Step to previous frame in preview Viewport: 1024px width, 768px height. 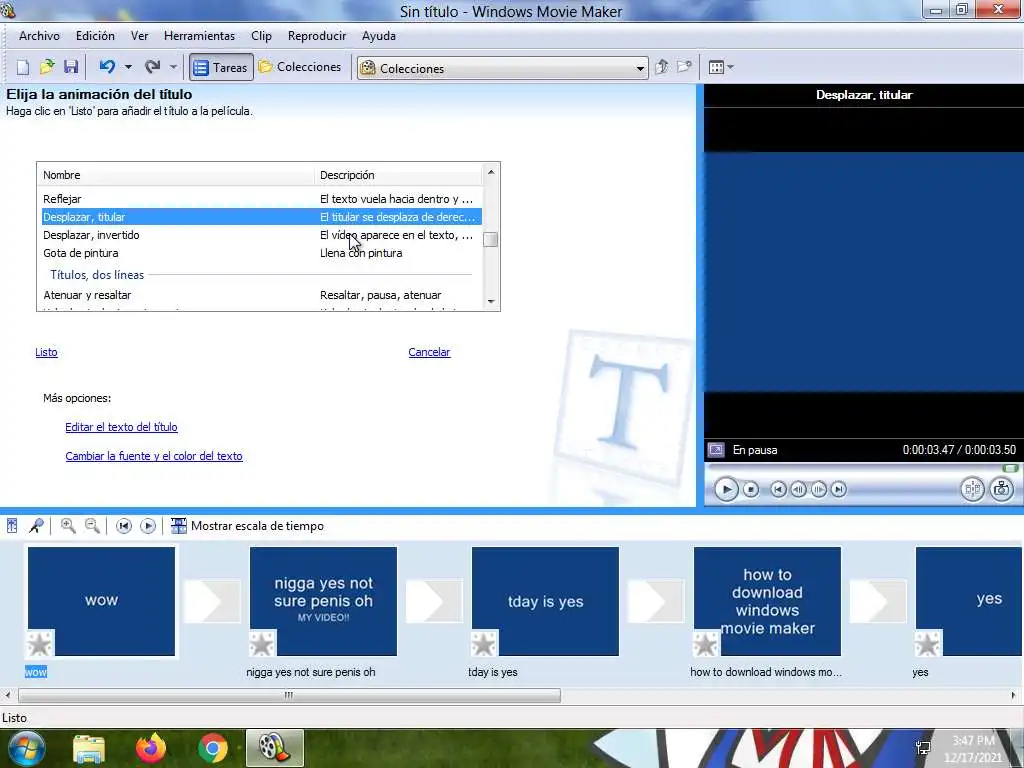[798, 489]
